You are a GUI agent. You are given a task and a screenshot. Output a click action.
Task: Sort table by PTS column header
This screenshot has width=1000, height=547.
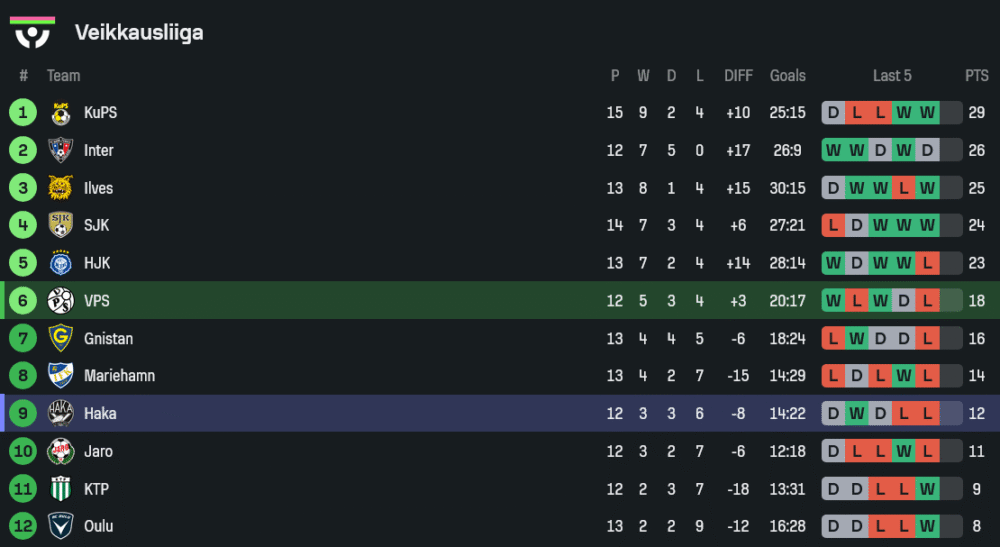(976, 76)
